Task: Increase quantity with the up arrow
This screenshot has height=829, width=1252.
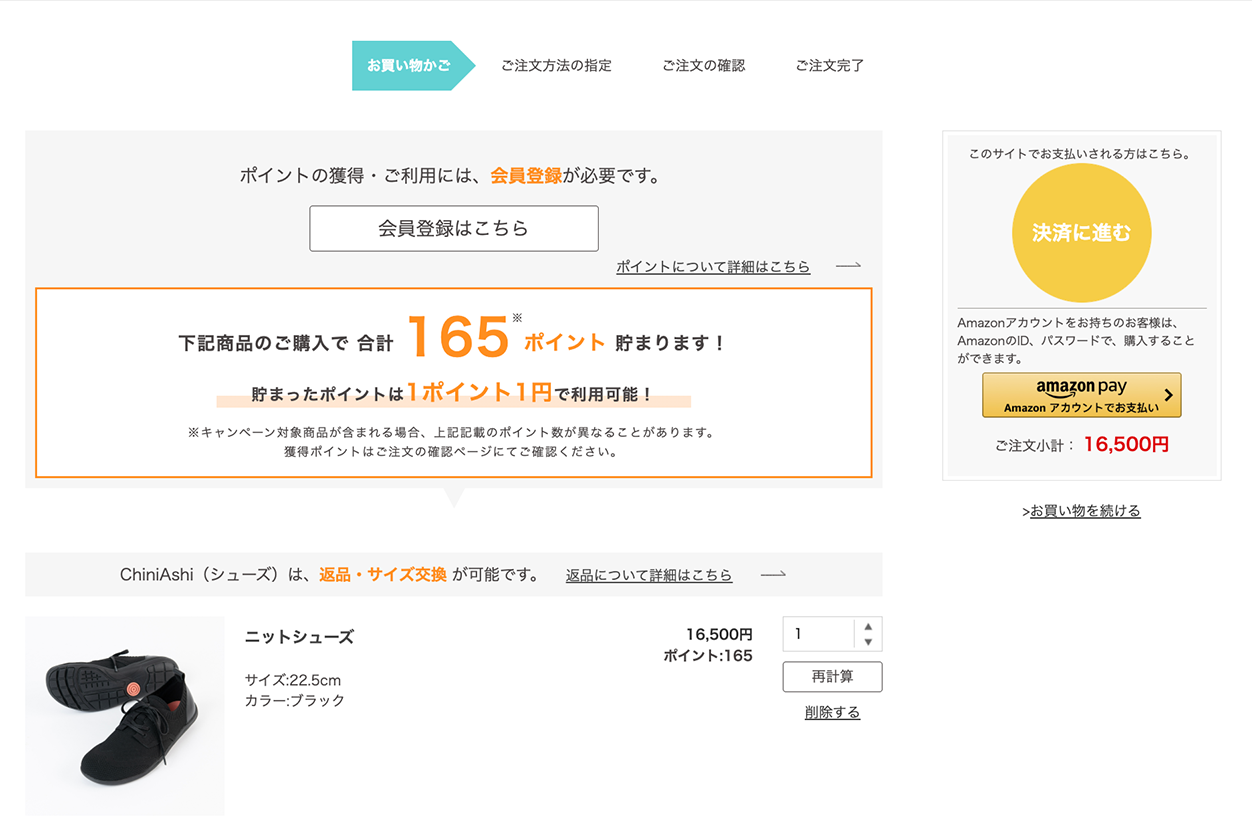Action: [868, 626]
